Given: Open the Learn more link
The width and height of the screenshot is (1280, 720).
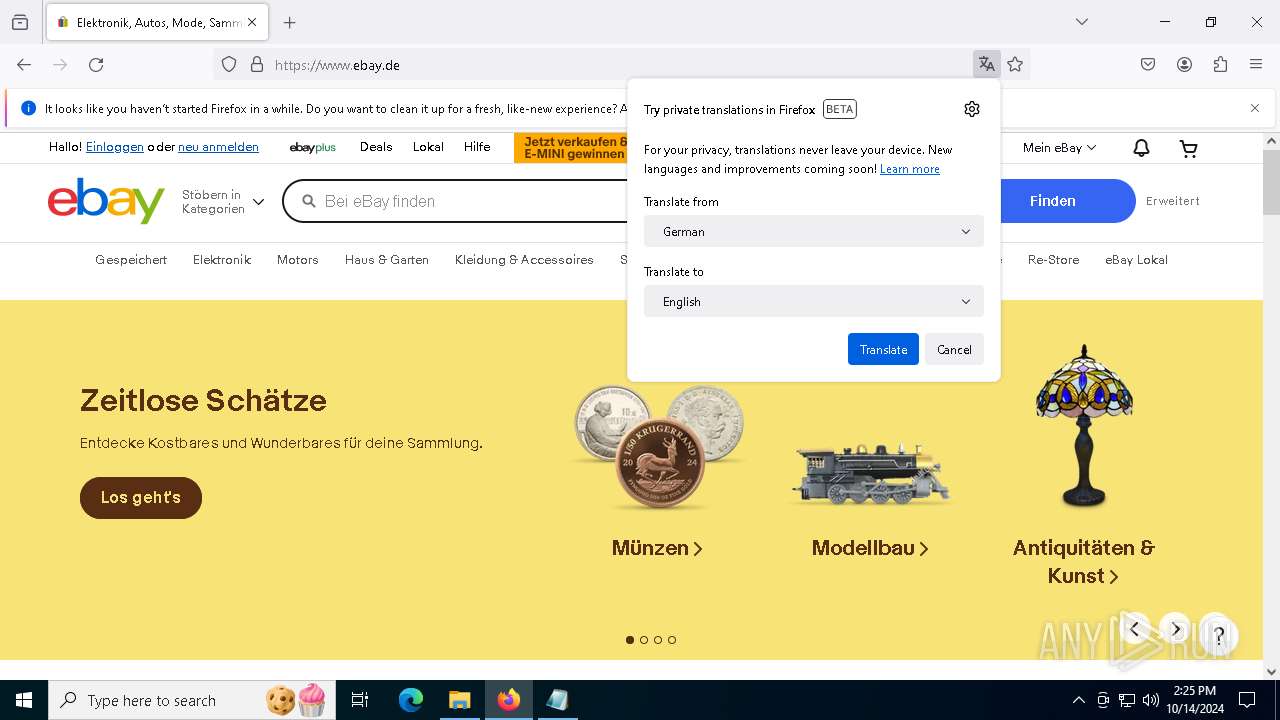Looking at the screenshot, I should (910, 169).
